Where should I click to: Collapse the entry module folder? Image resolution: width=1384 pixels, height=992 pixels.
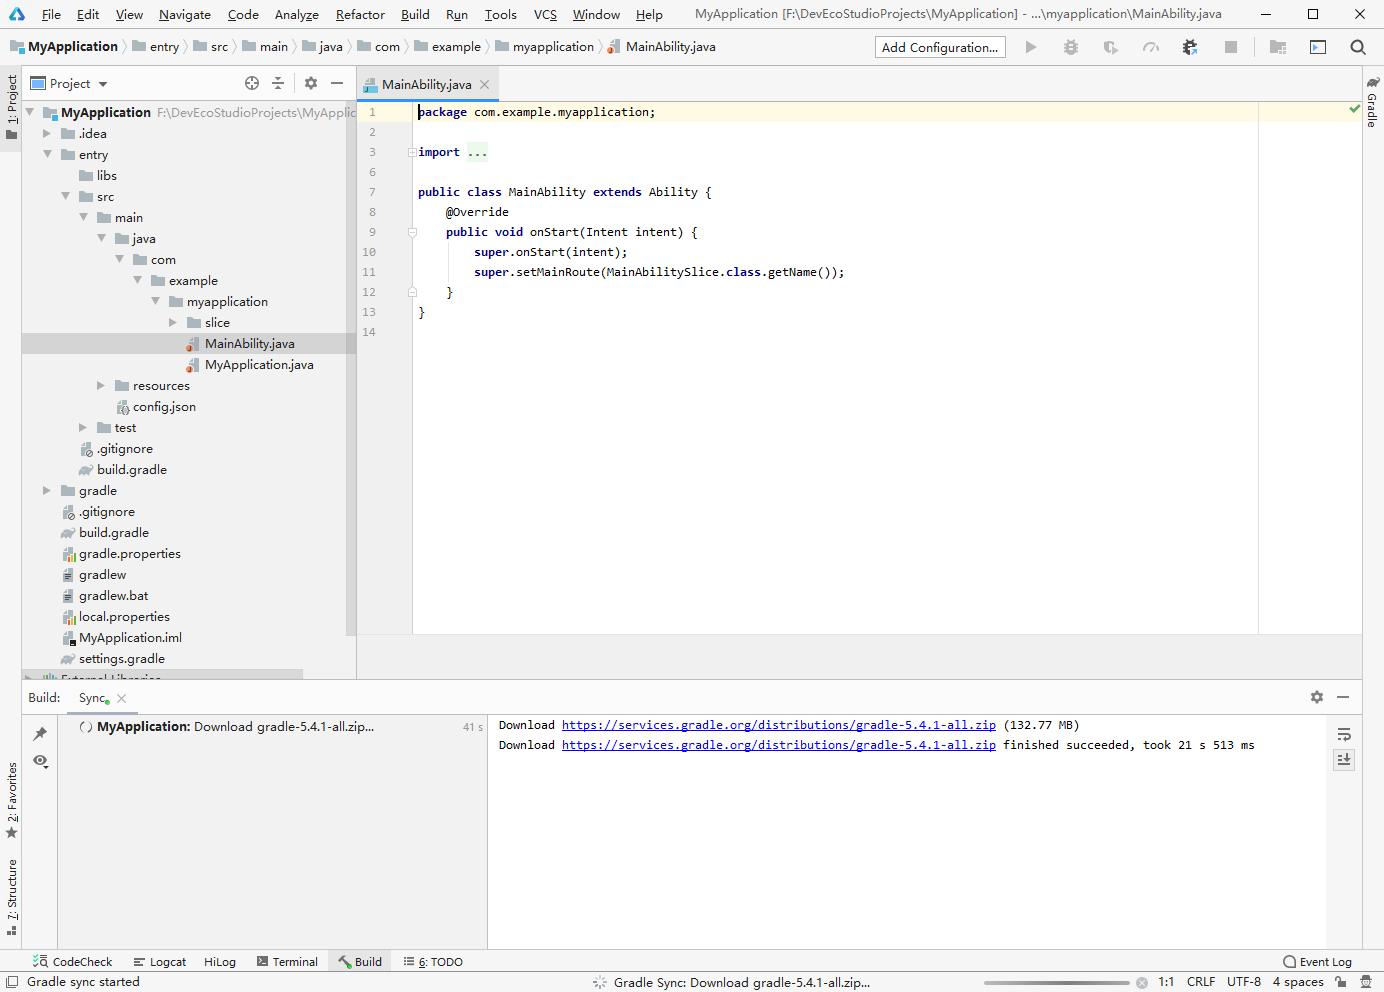(x=47, y=154)
